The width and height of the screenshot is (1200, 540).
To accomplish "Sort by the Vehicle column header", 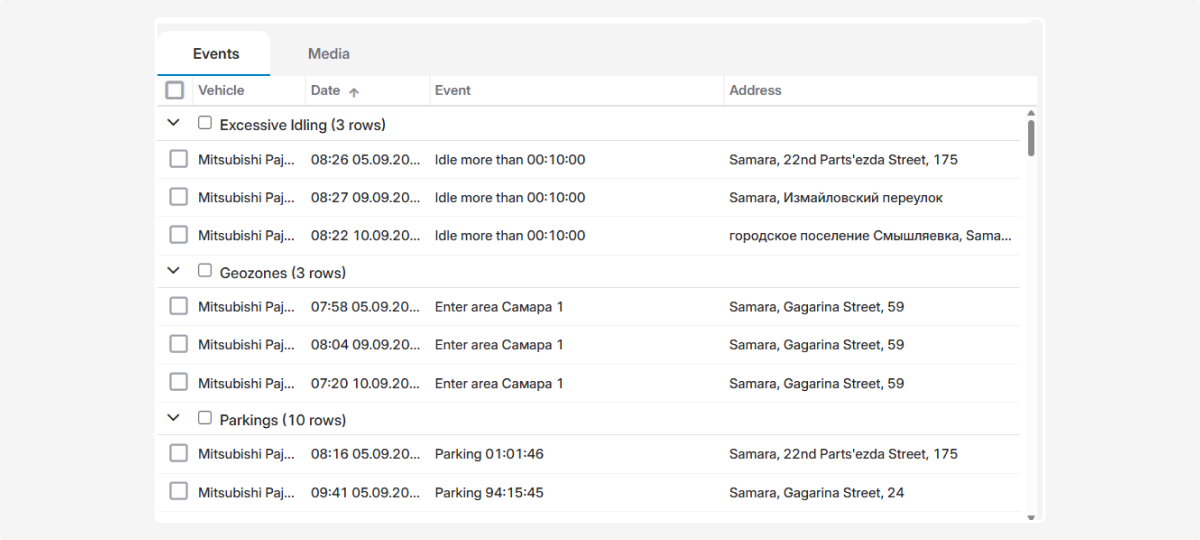I will click(221, 90).
